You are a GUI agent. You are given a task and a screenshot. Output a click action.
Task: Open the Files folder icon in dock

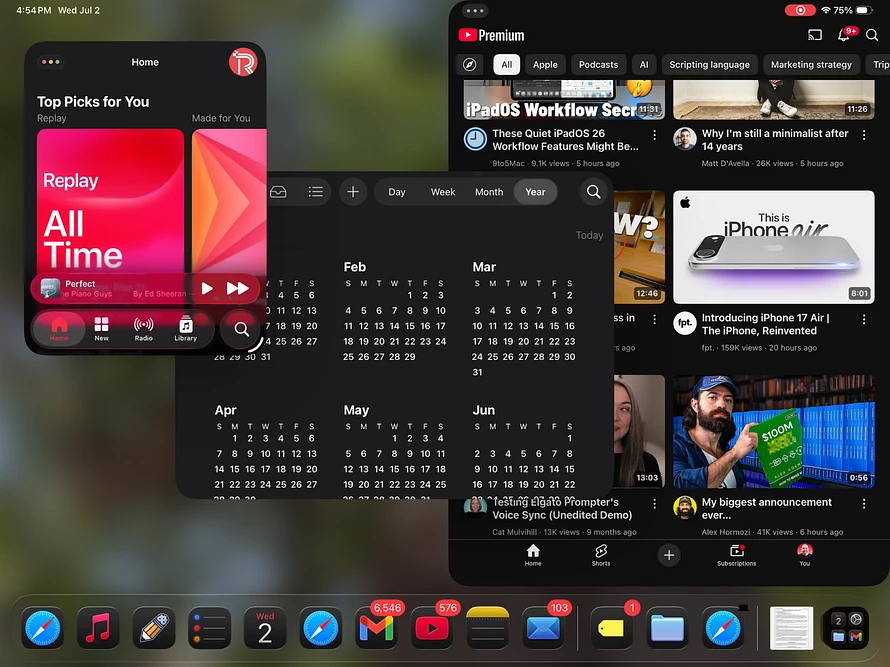(x=667, y=628)
